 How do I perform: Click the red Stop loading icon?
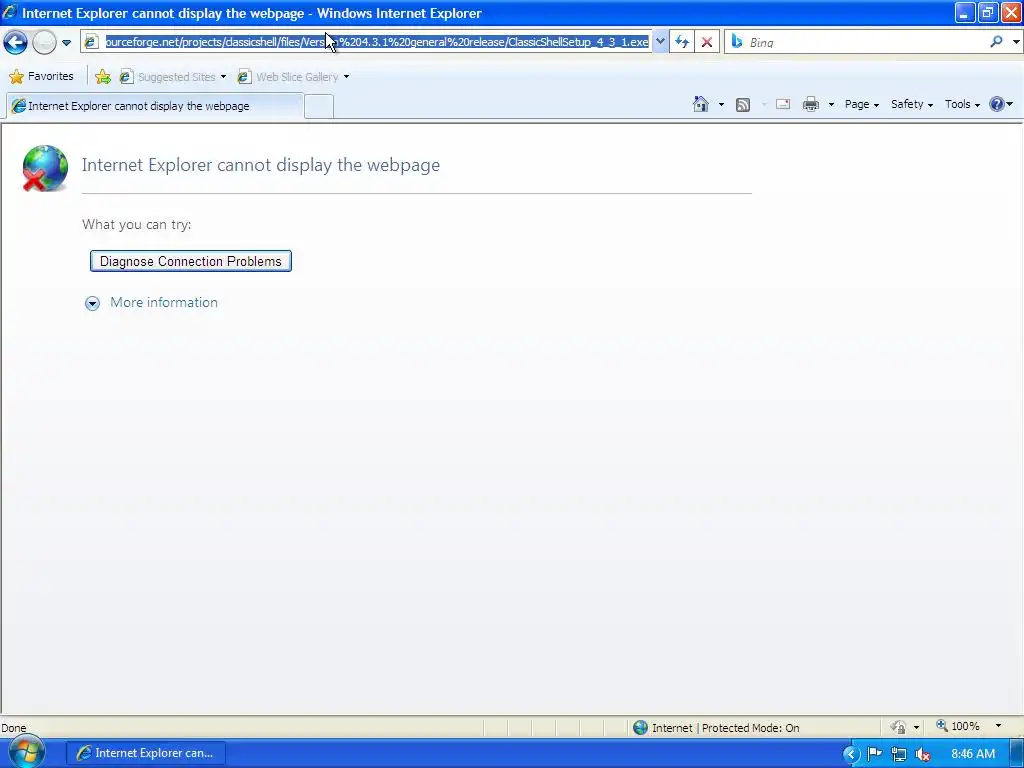coord(707,42)
